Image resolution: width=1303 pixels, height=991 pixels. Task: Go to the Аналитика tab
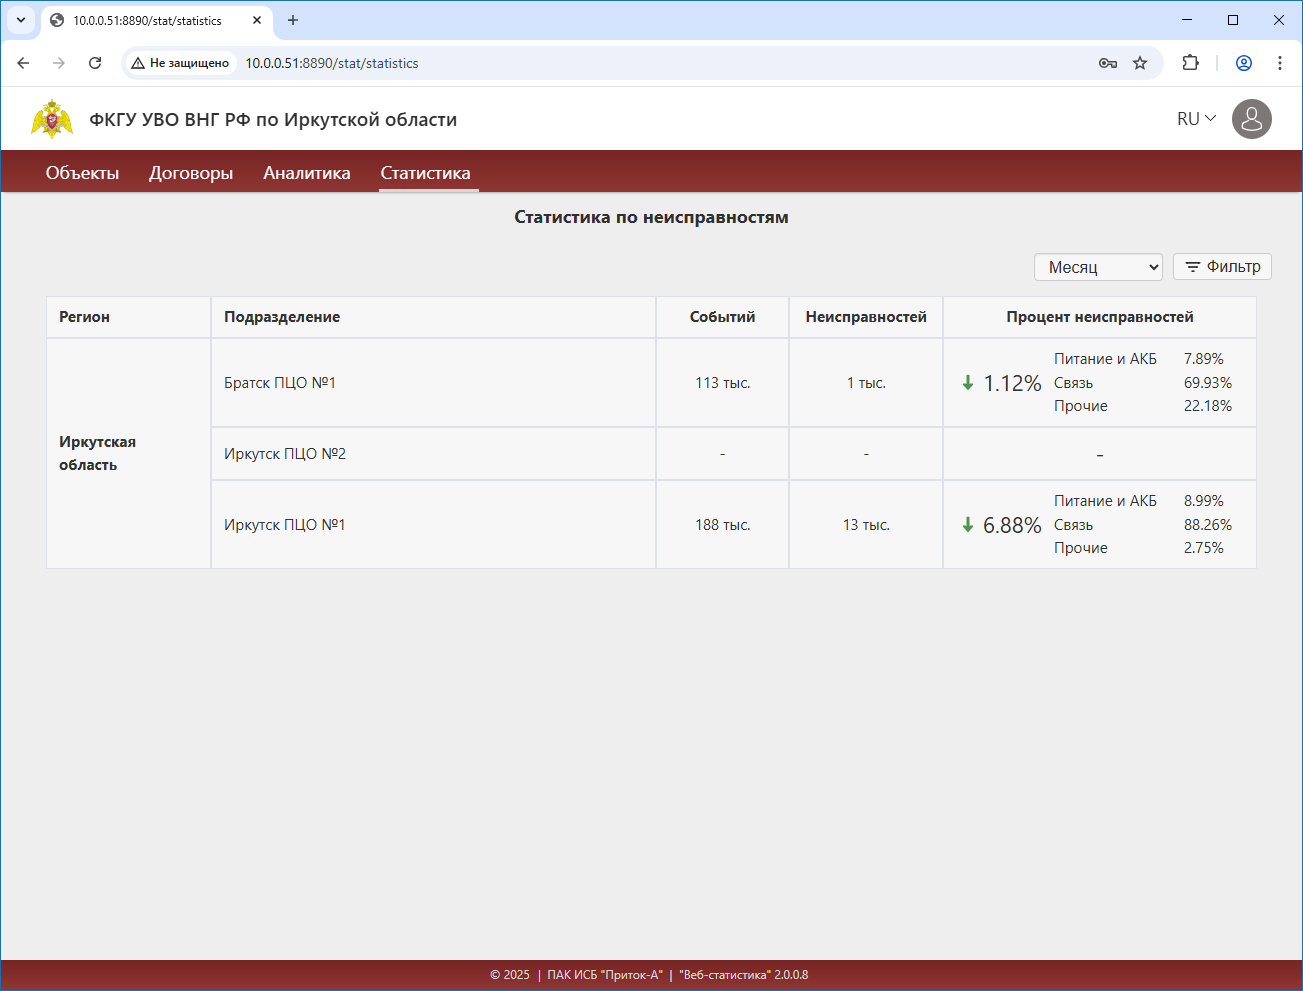[307, 173]
